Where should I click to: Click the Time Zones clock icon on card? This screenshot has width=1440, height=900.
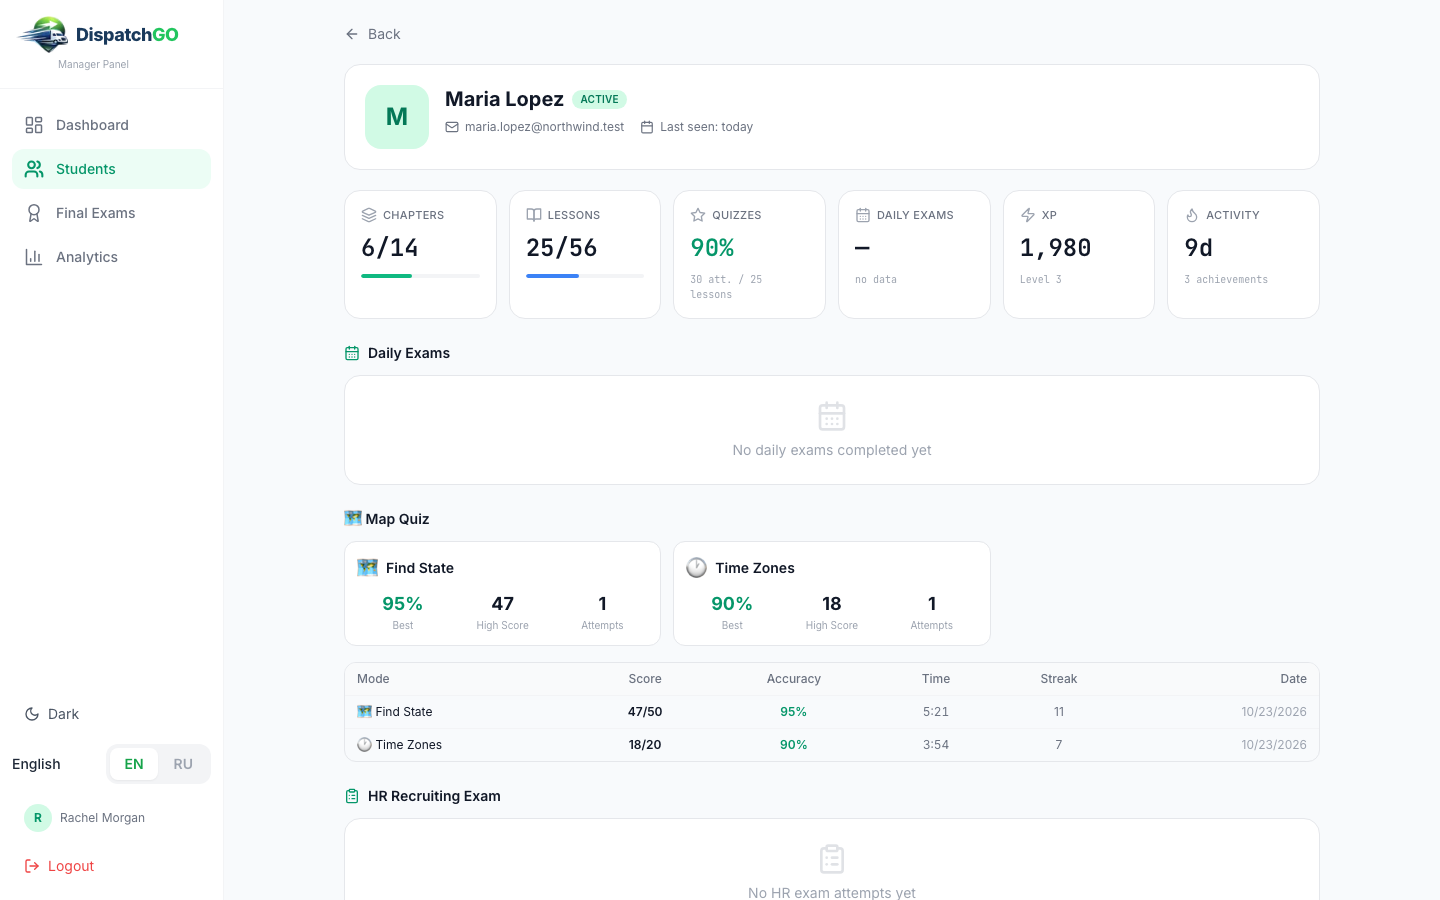[x=697, y=568]
